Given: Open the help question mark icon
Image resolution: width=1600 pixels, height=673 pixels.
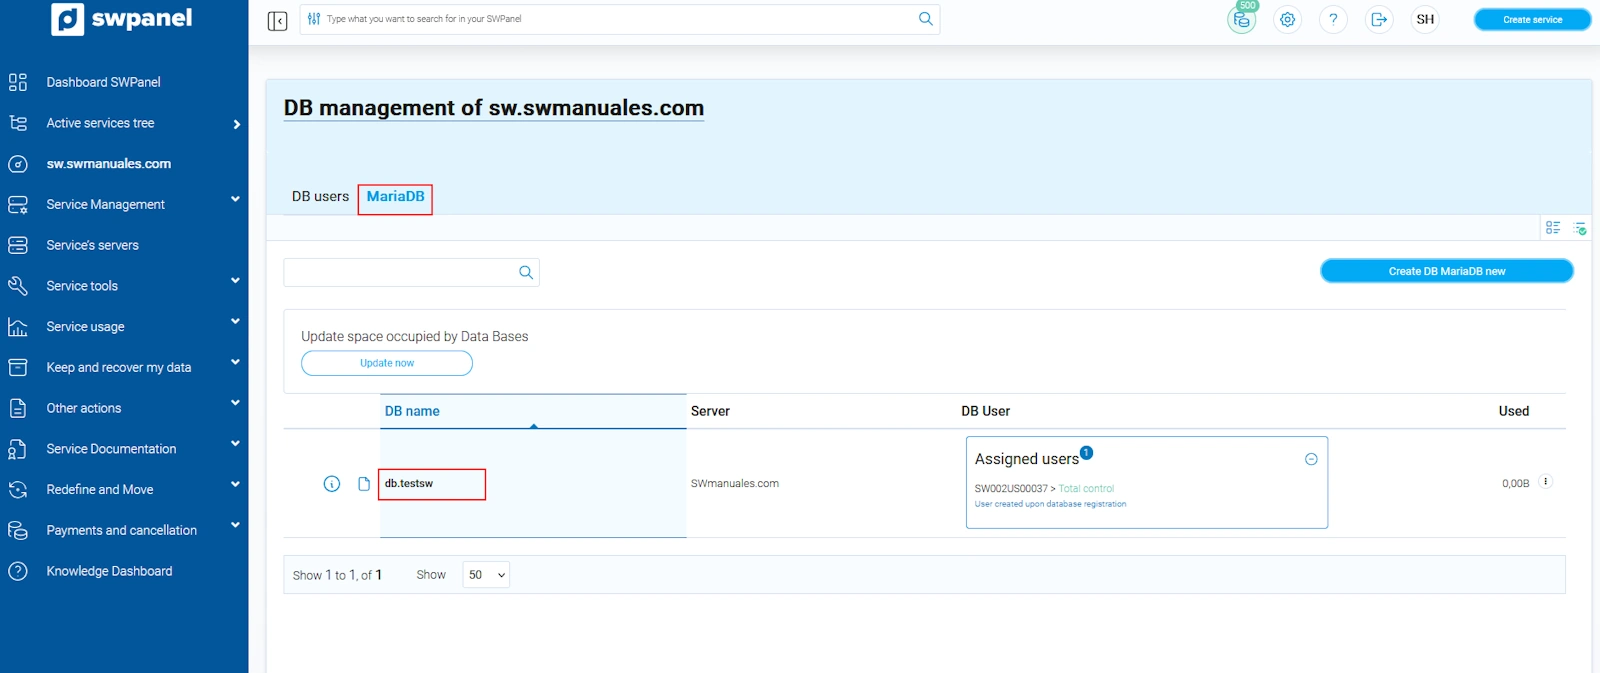Looking at the screenshot, I should click(1333, 20).
